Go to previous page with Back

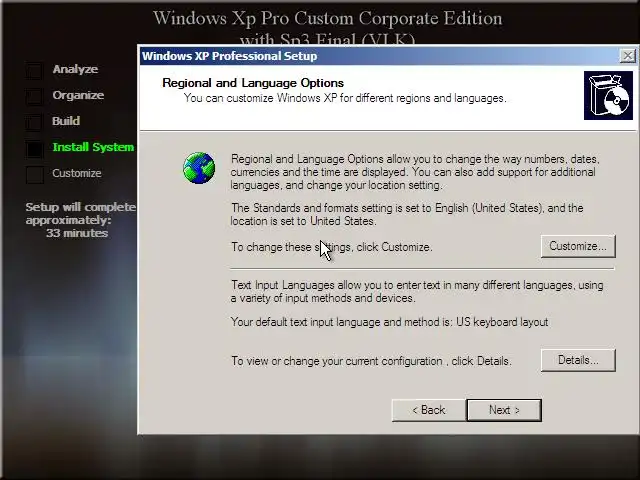(429, 410)
